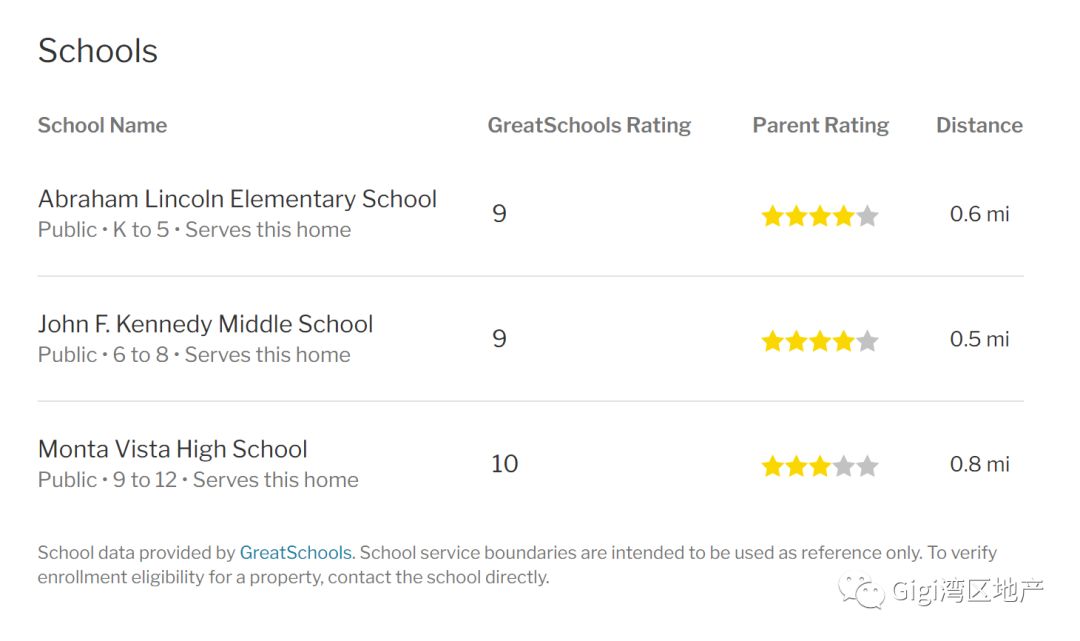Click the Schools section heading

tap(98, 51)
